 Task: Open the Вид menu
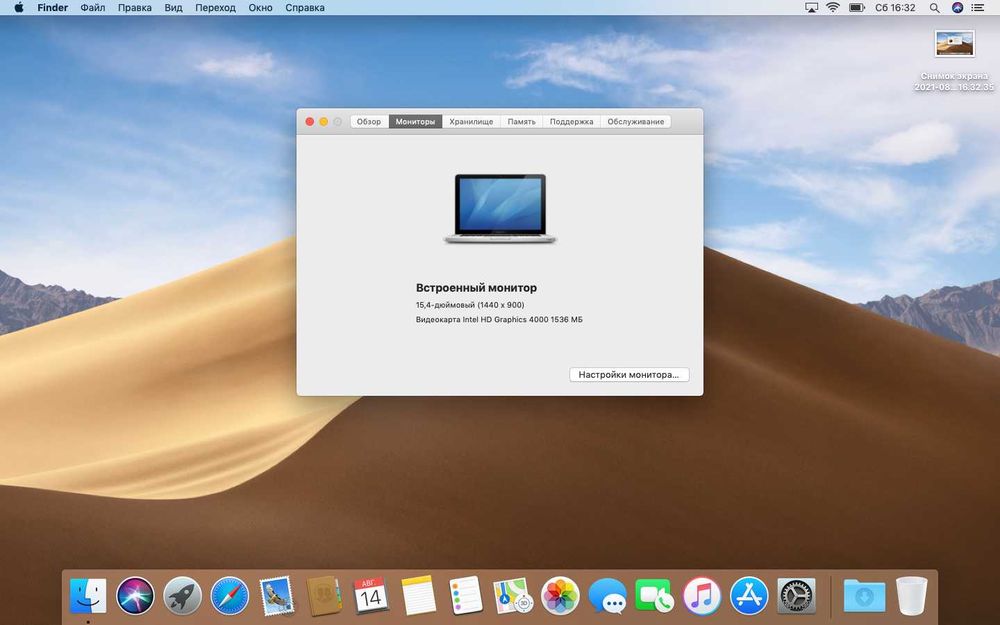[x=173, y=8]
